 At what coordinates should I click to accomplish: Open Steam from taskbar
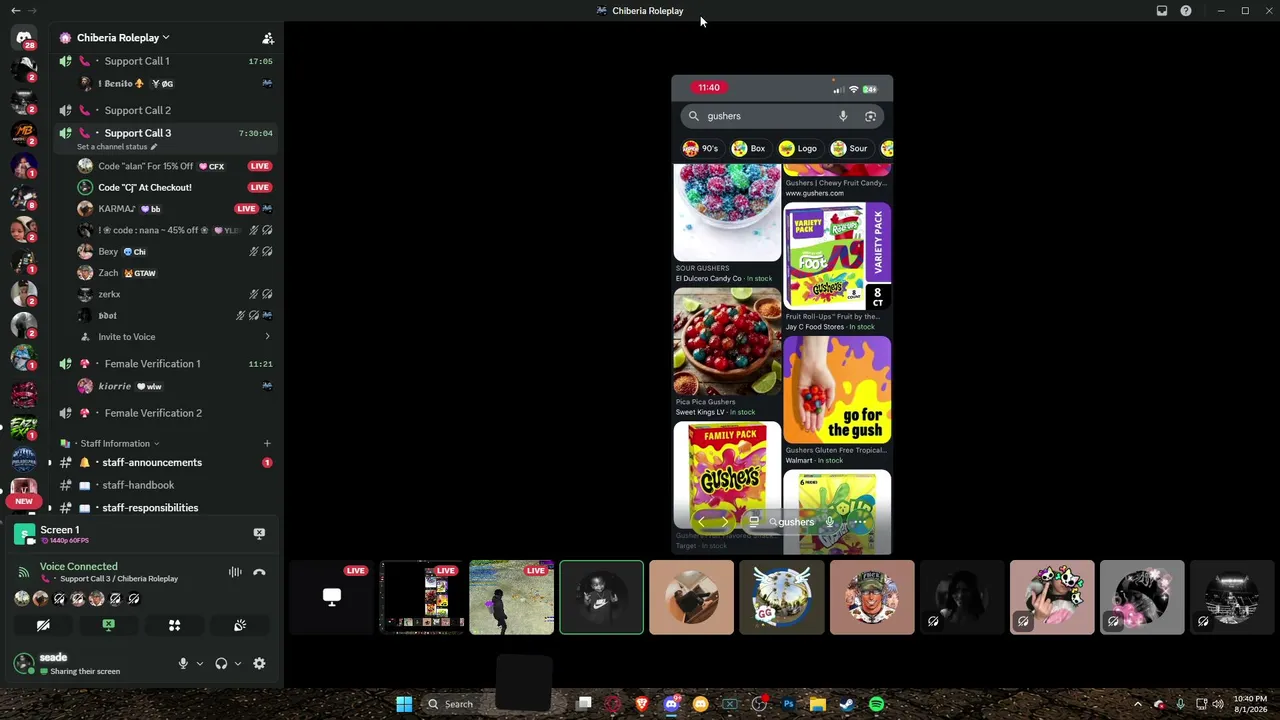(x=847, y=704)
